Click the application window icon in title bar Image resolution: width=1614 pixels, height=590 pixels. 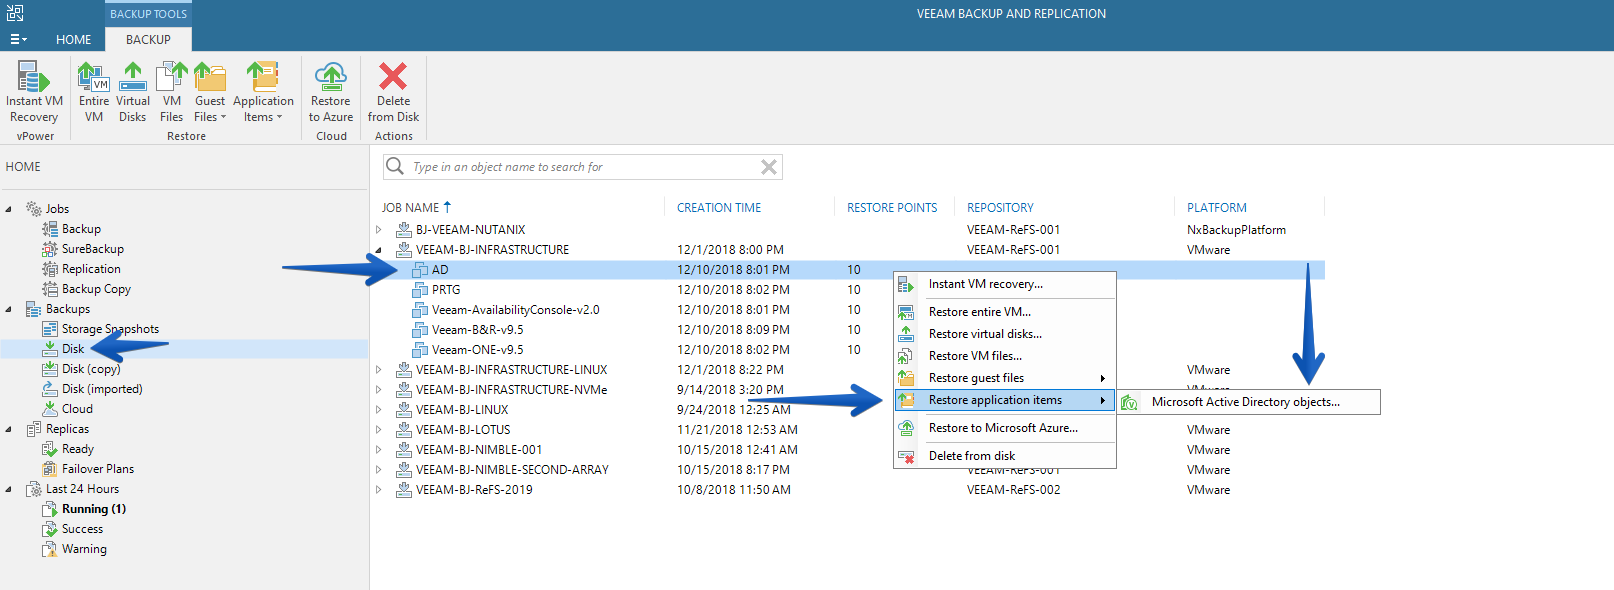[15, 13]
